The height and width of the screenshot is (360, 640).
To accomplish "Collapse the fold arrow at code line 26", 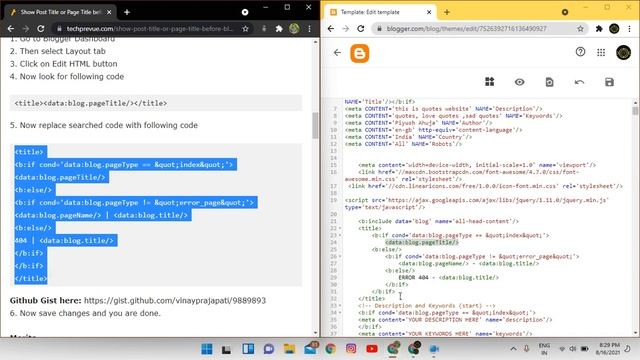I will [340, 256].
